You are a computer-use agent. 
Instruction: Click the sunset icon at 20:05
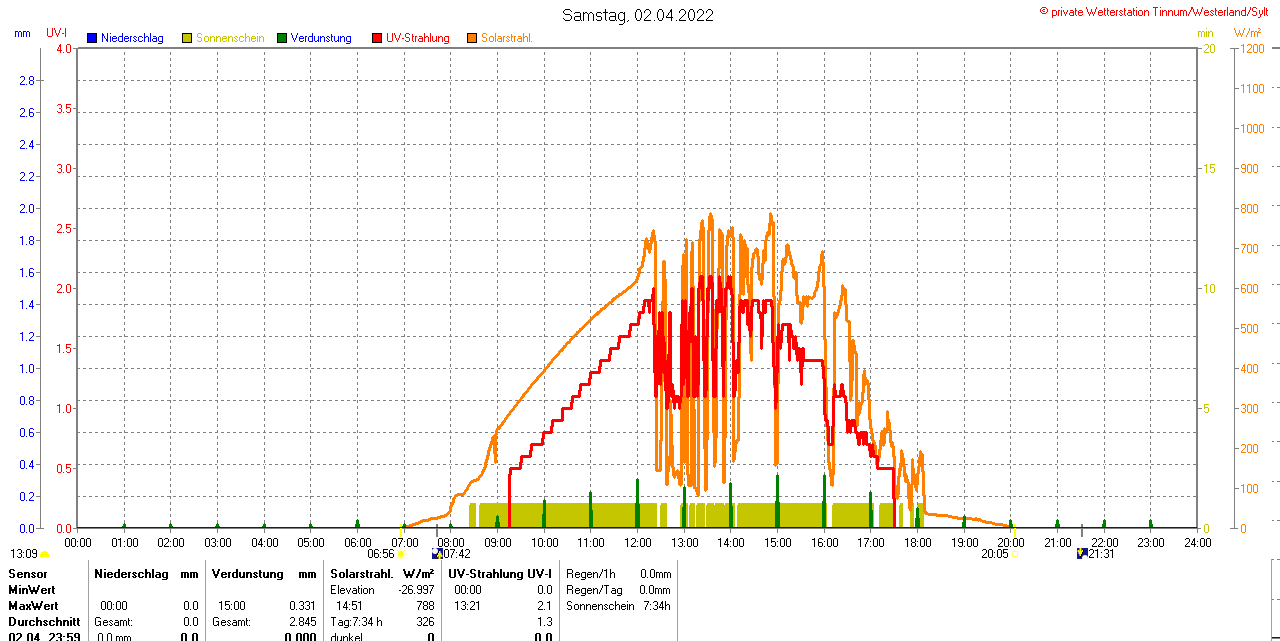point(1014,554)
